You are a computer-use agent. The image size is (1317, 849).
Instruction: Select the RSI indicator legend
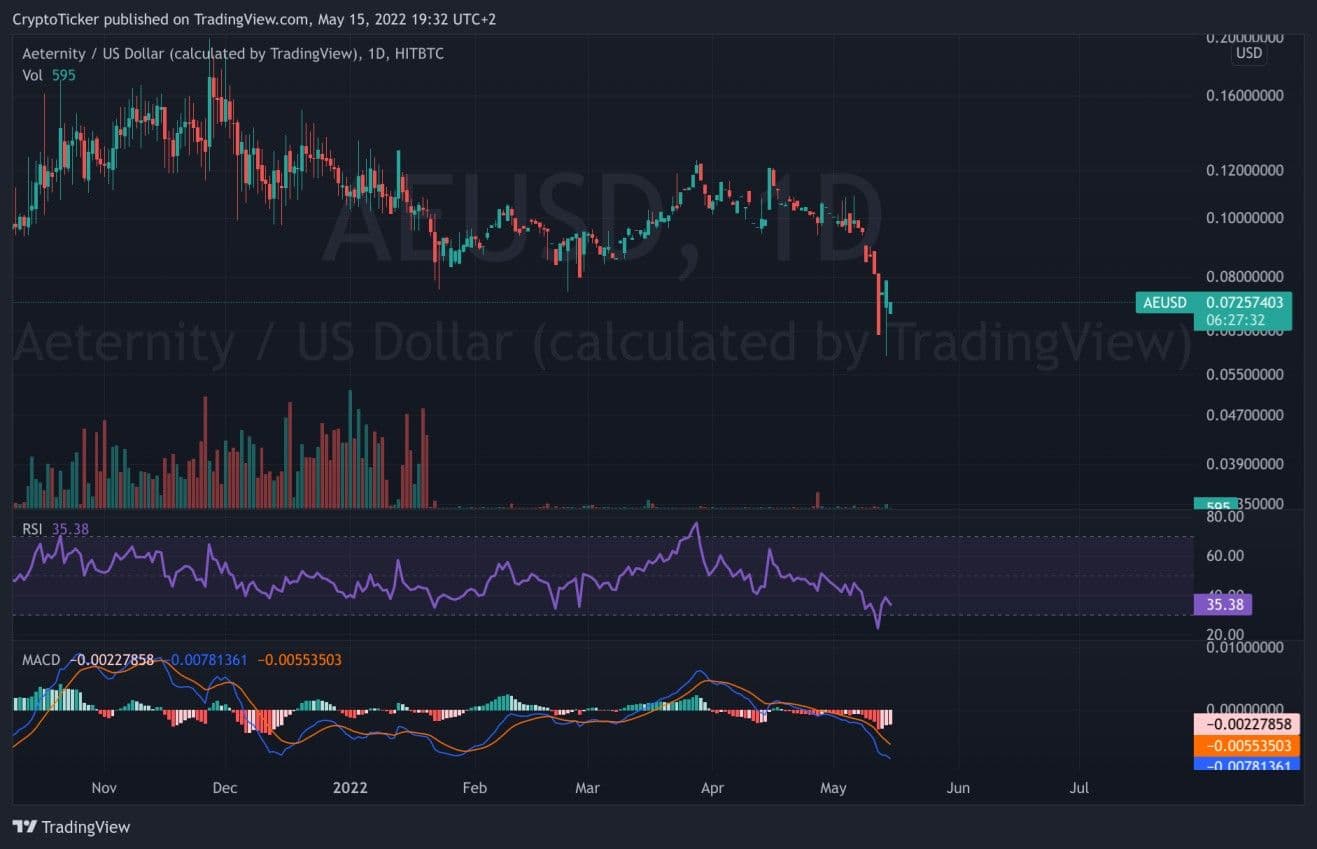[35, 528]
